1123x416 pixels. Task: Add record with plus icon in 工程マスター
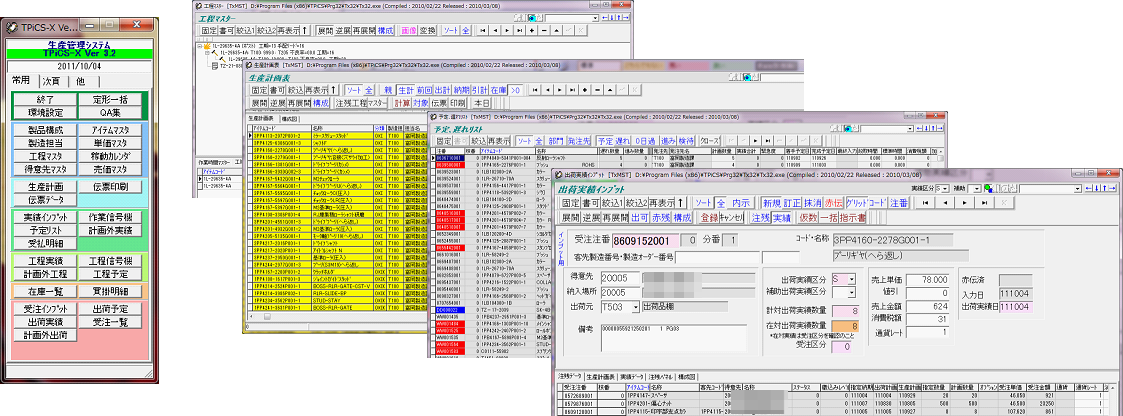531,30
